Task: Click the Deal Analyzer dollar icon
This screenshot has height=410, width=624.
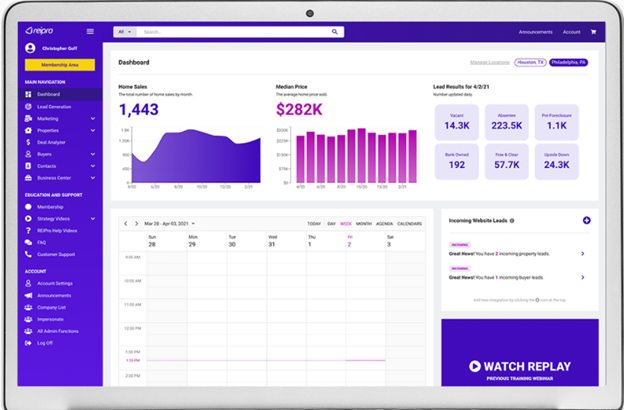Action: pos(28,142)
